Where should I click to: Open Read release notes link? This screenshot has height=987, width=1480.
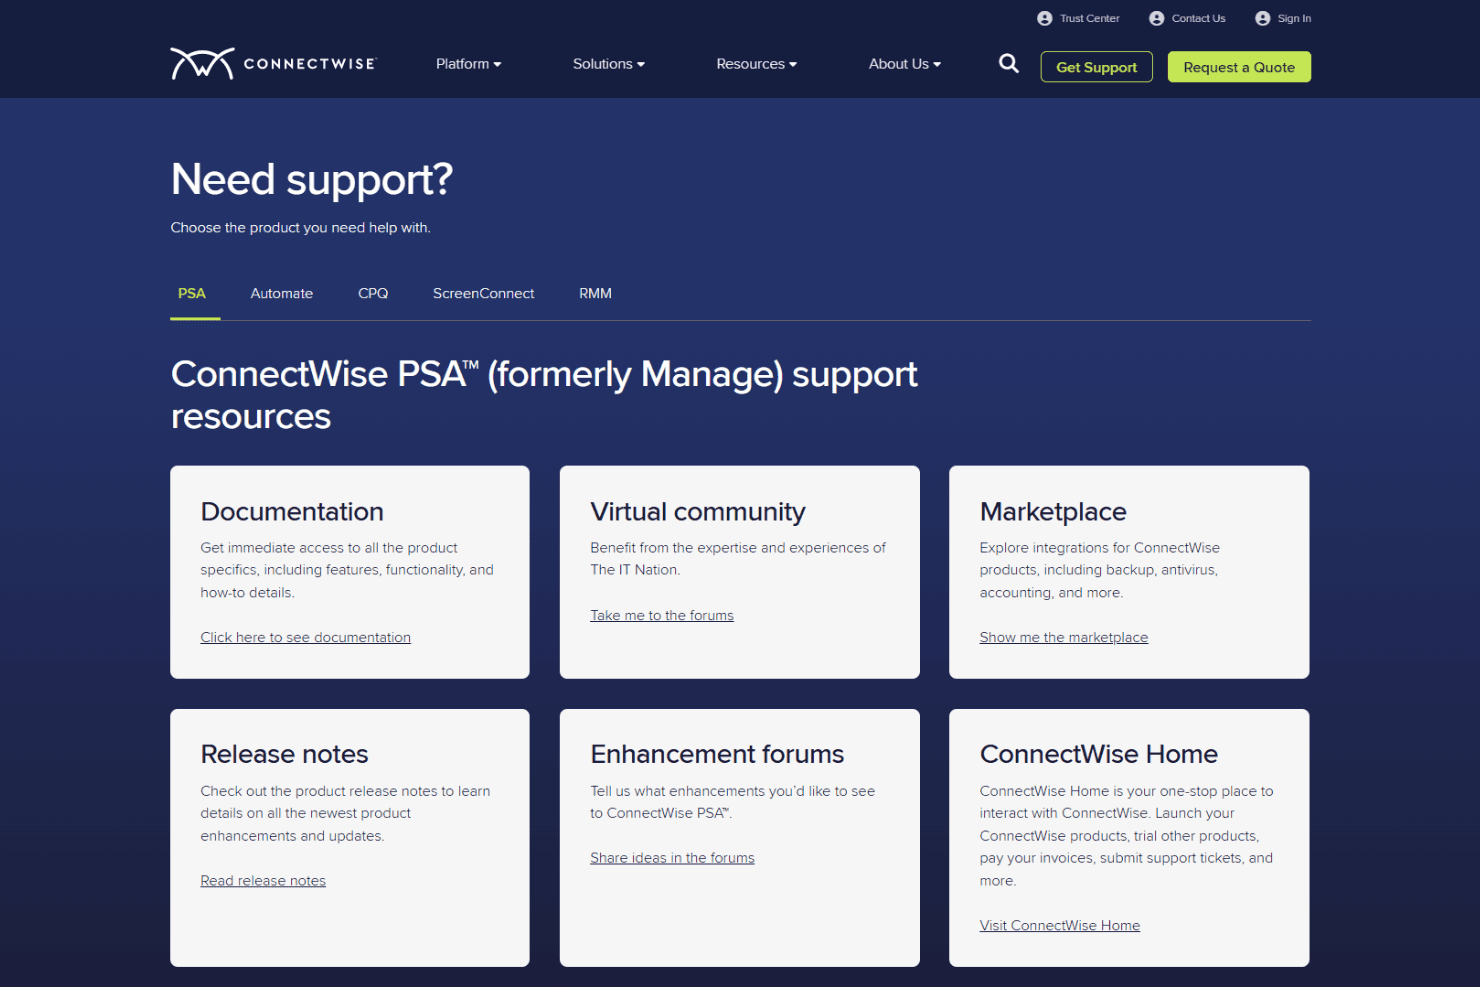click(x=263, y=881)
